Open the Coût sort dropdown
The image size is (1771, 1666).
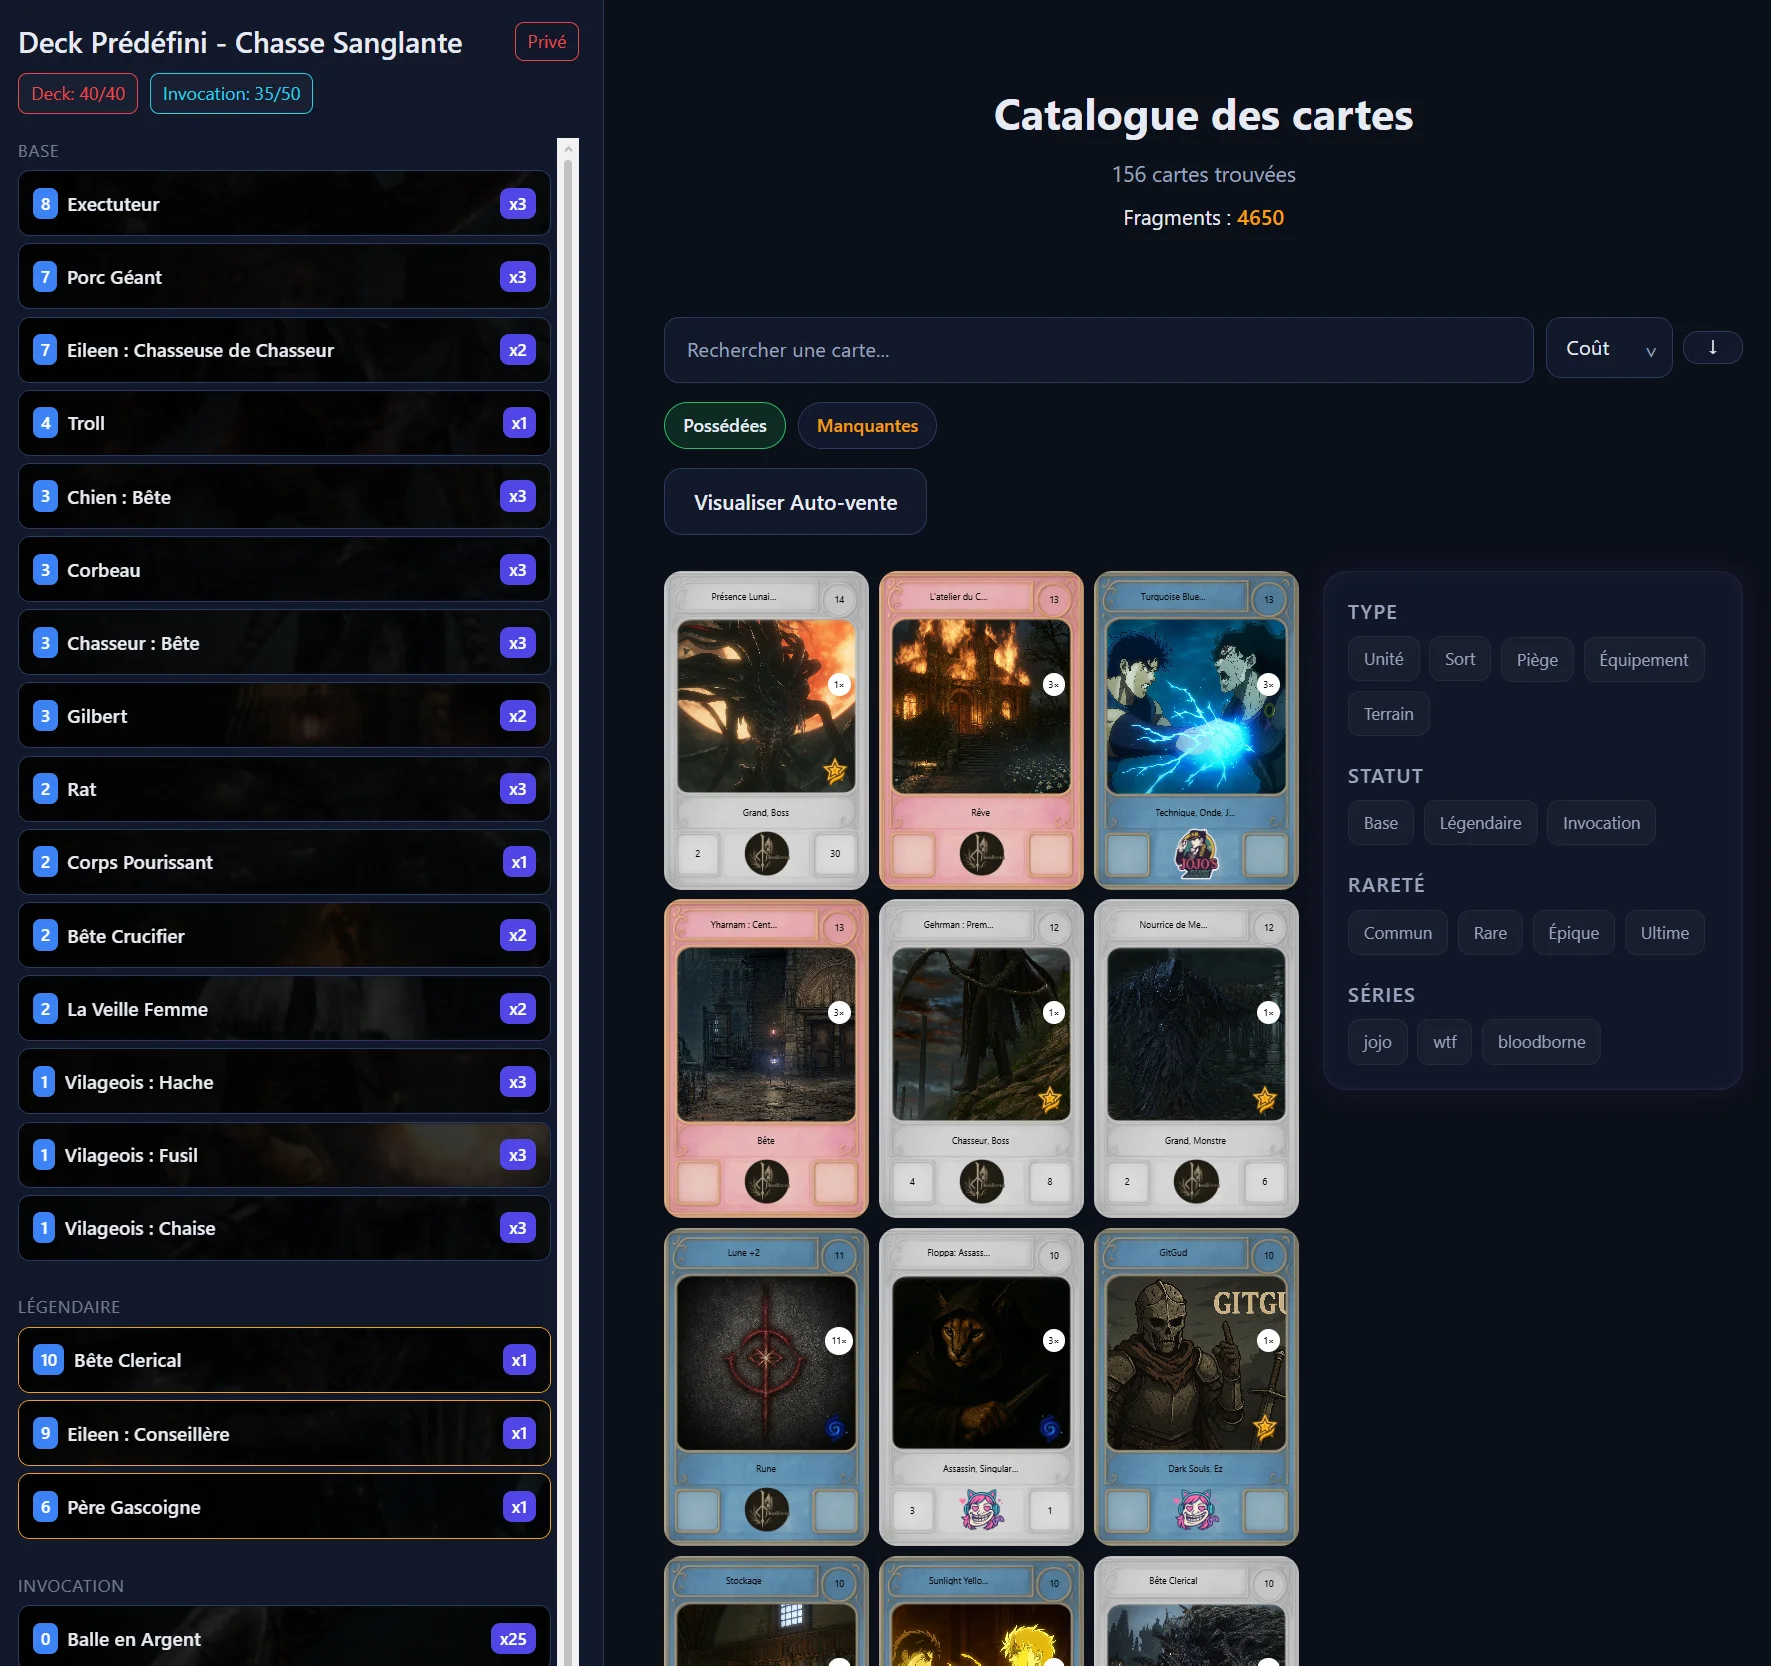click(x=1608, y=348)
